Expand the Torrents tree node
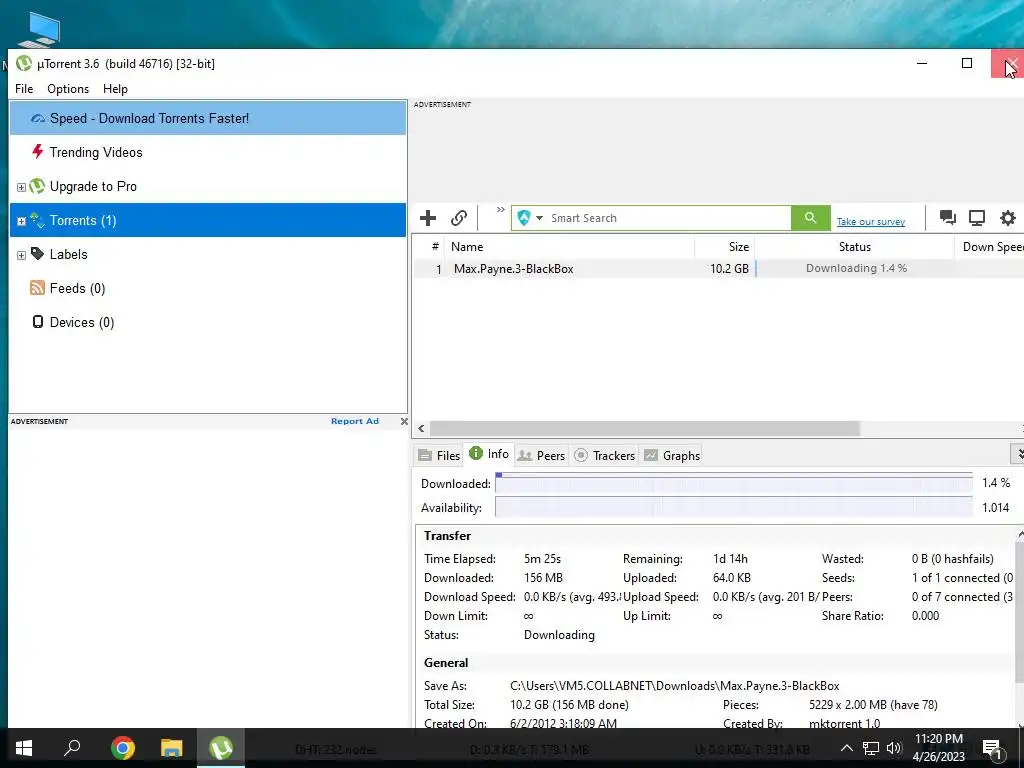The width and height of the screenshot is (1024, 768). click(x=21, y=221)
